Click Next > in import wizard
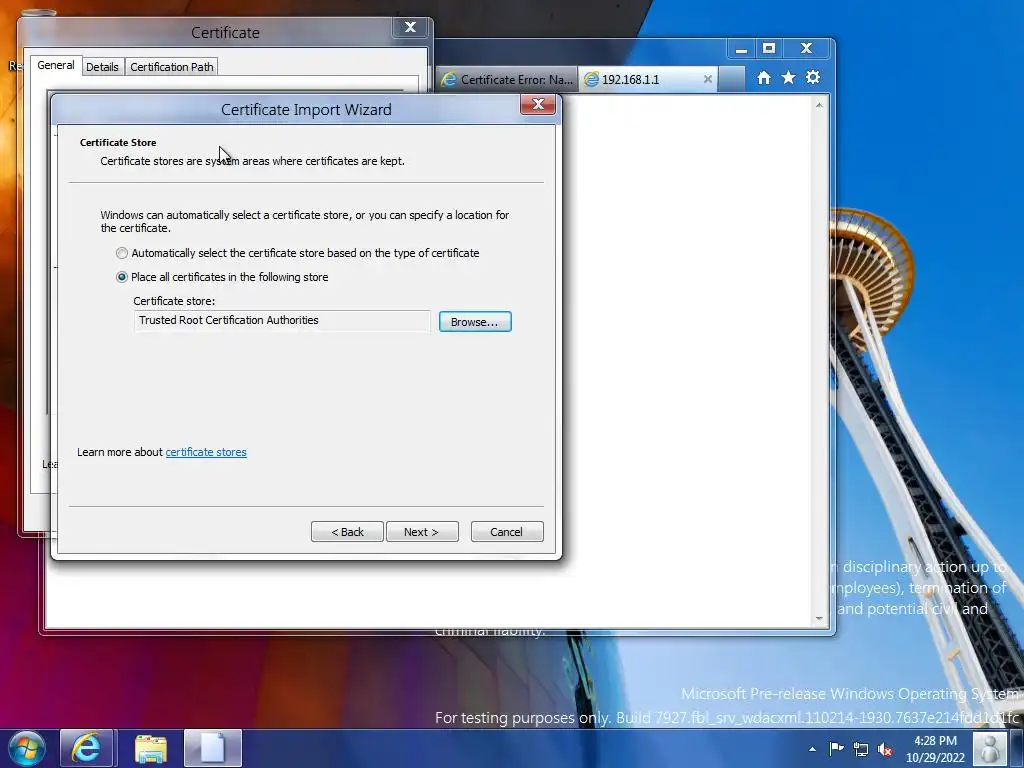The image size is (1024, 768). click(422, 532)
